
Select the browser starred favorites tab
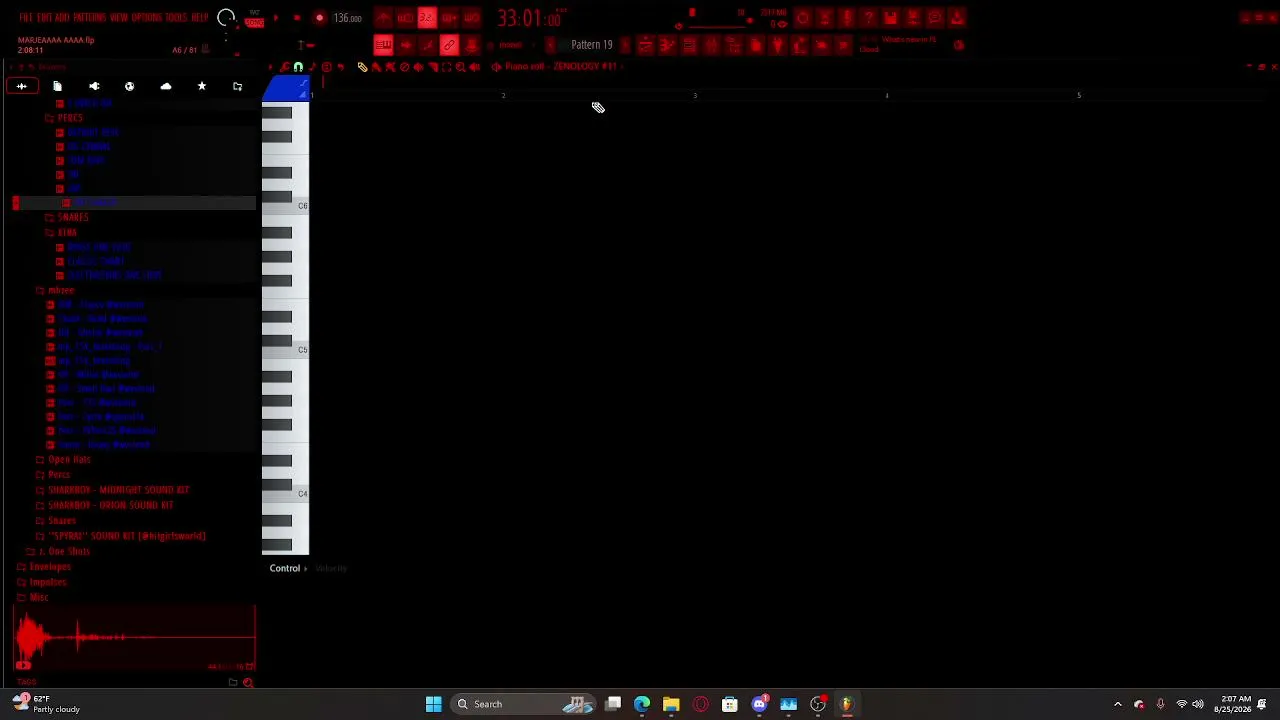tap(202, 86)
